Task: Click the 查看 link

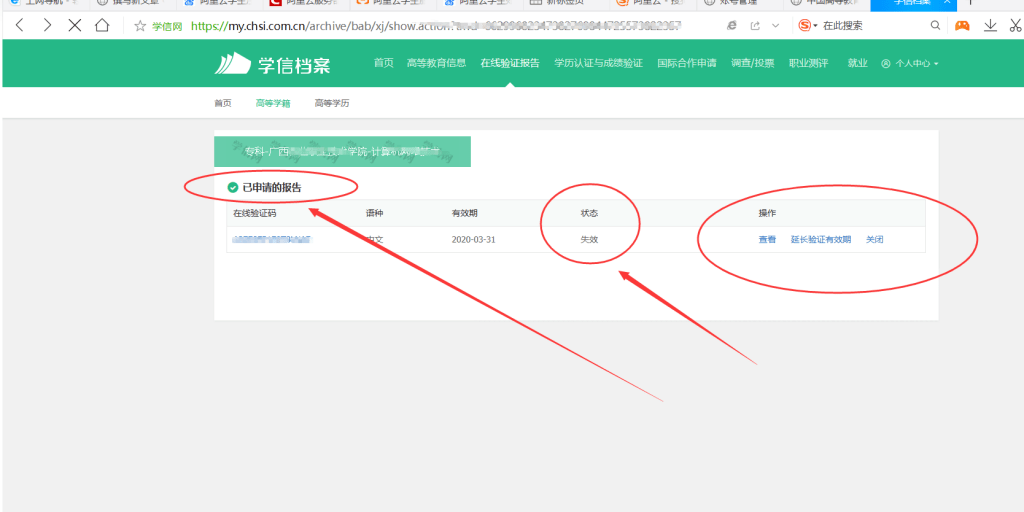Action: click(x=767, y=240)
